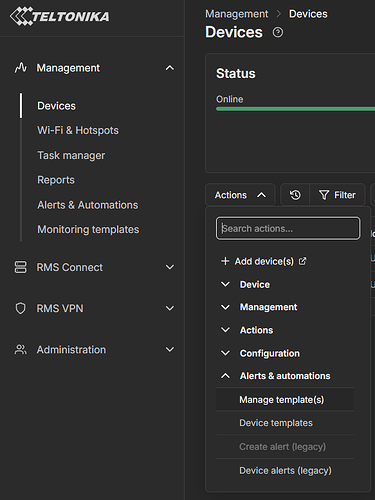Viewport: 375px width, 500px height.
Task: Choose Device alerts (legacy) action
Action: tap(285, 471)
